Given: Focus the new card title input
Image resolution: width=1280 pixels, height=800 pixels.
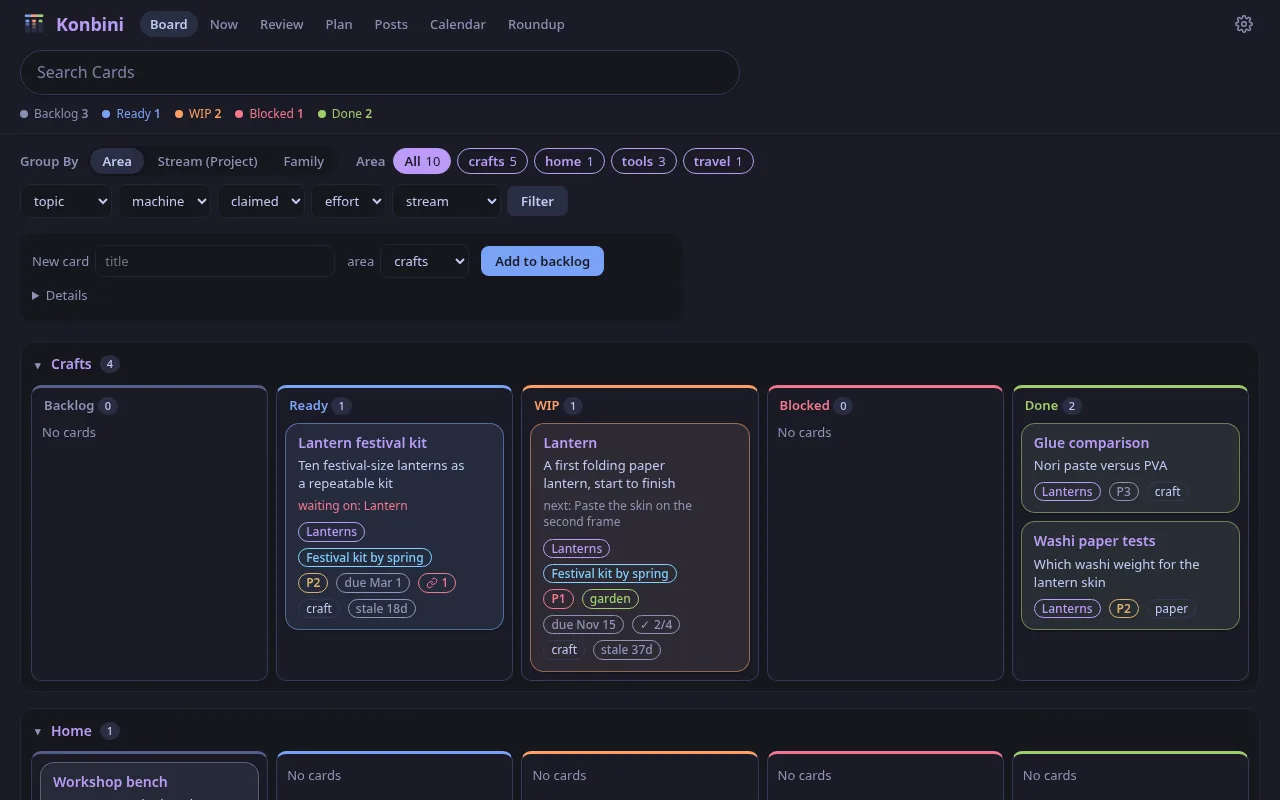Looking at the screenshot, I should [x=215, y=261].
